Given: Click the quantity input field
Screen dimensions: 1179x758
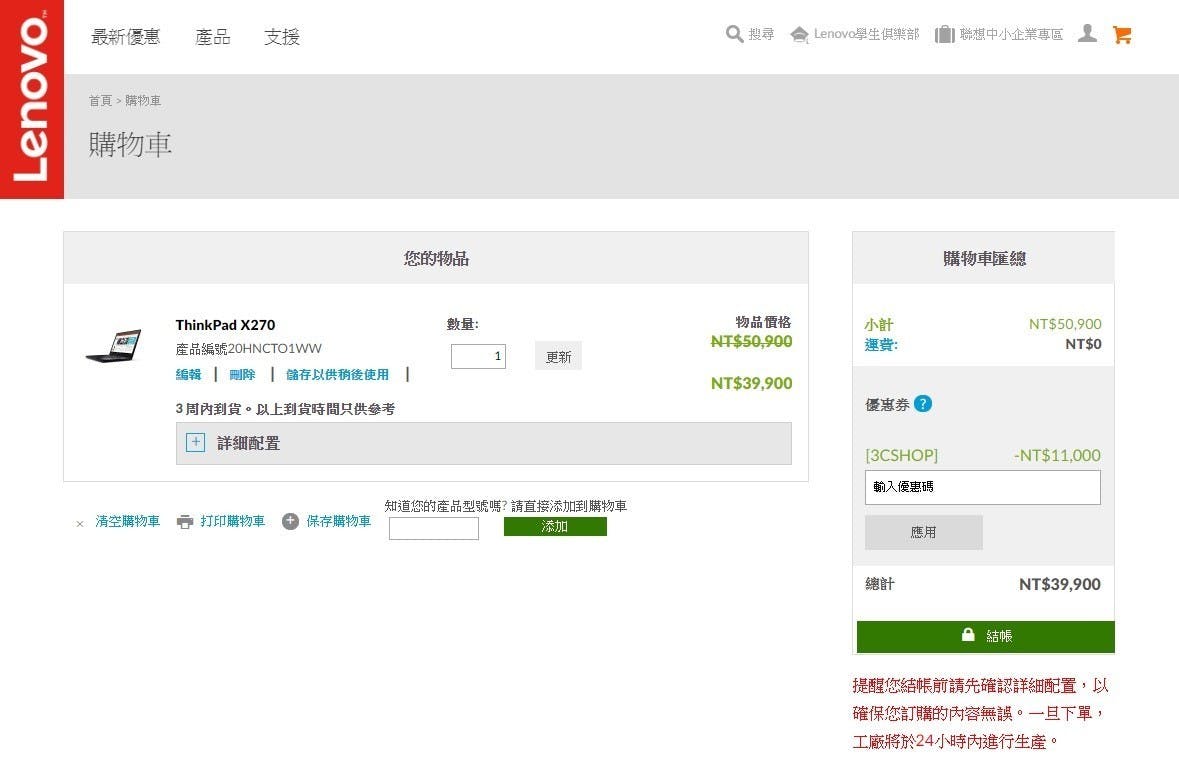Looking at the screenshot, I should 478,356.
